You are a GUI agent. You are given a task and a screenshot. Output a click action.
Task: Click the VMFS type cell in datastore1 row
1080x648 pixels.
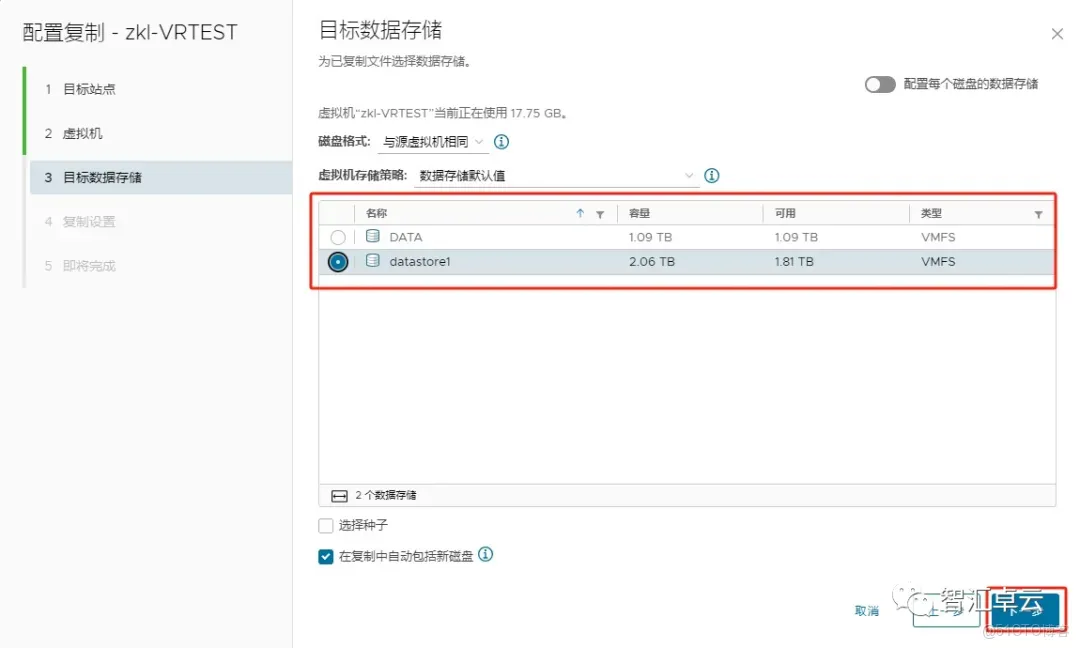(938, 262)
